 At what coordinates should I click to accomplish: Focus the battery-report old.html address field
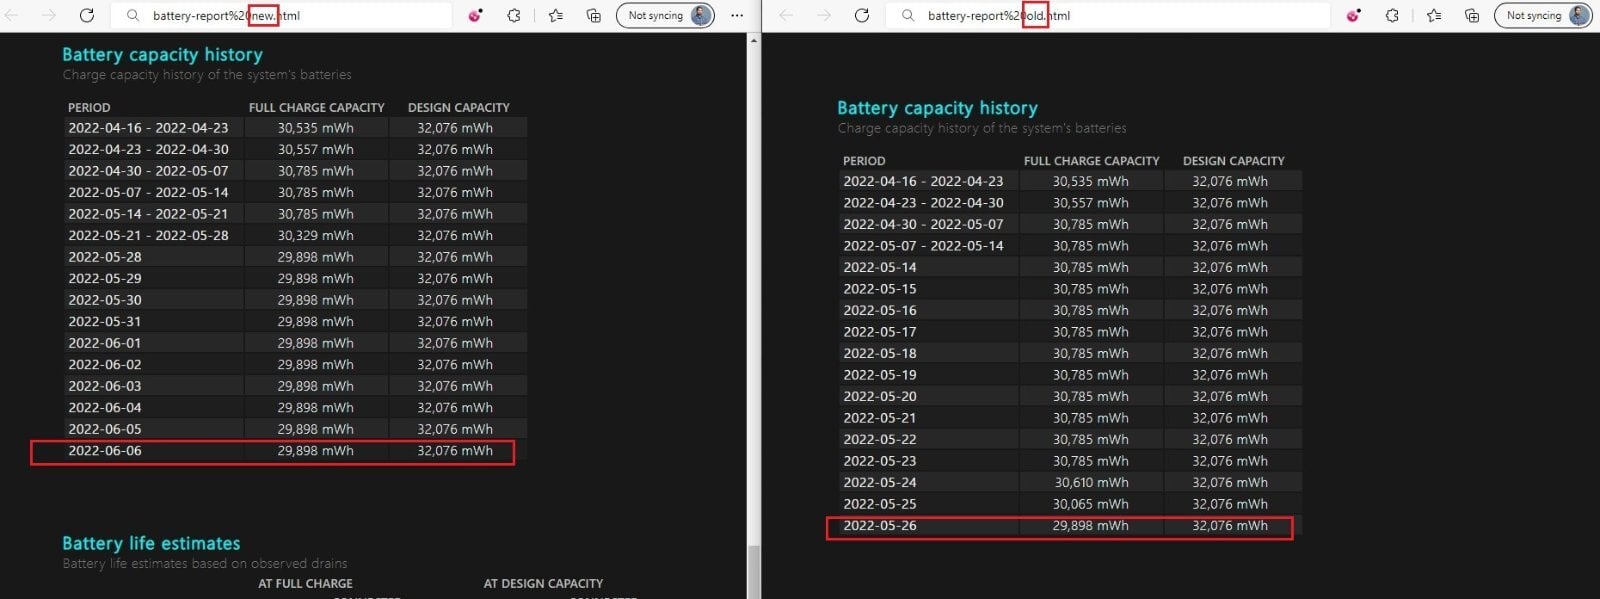(1110, 15)
